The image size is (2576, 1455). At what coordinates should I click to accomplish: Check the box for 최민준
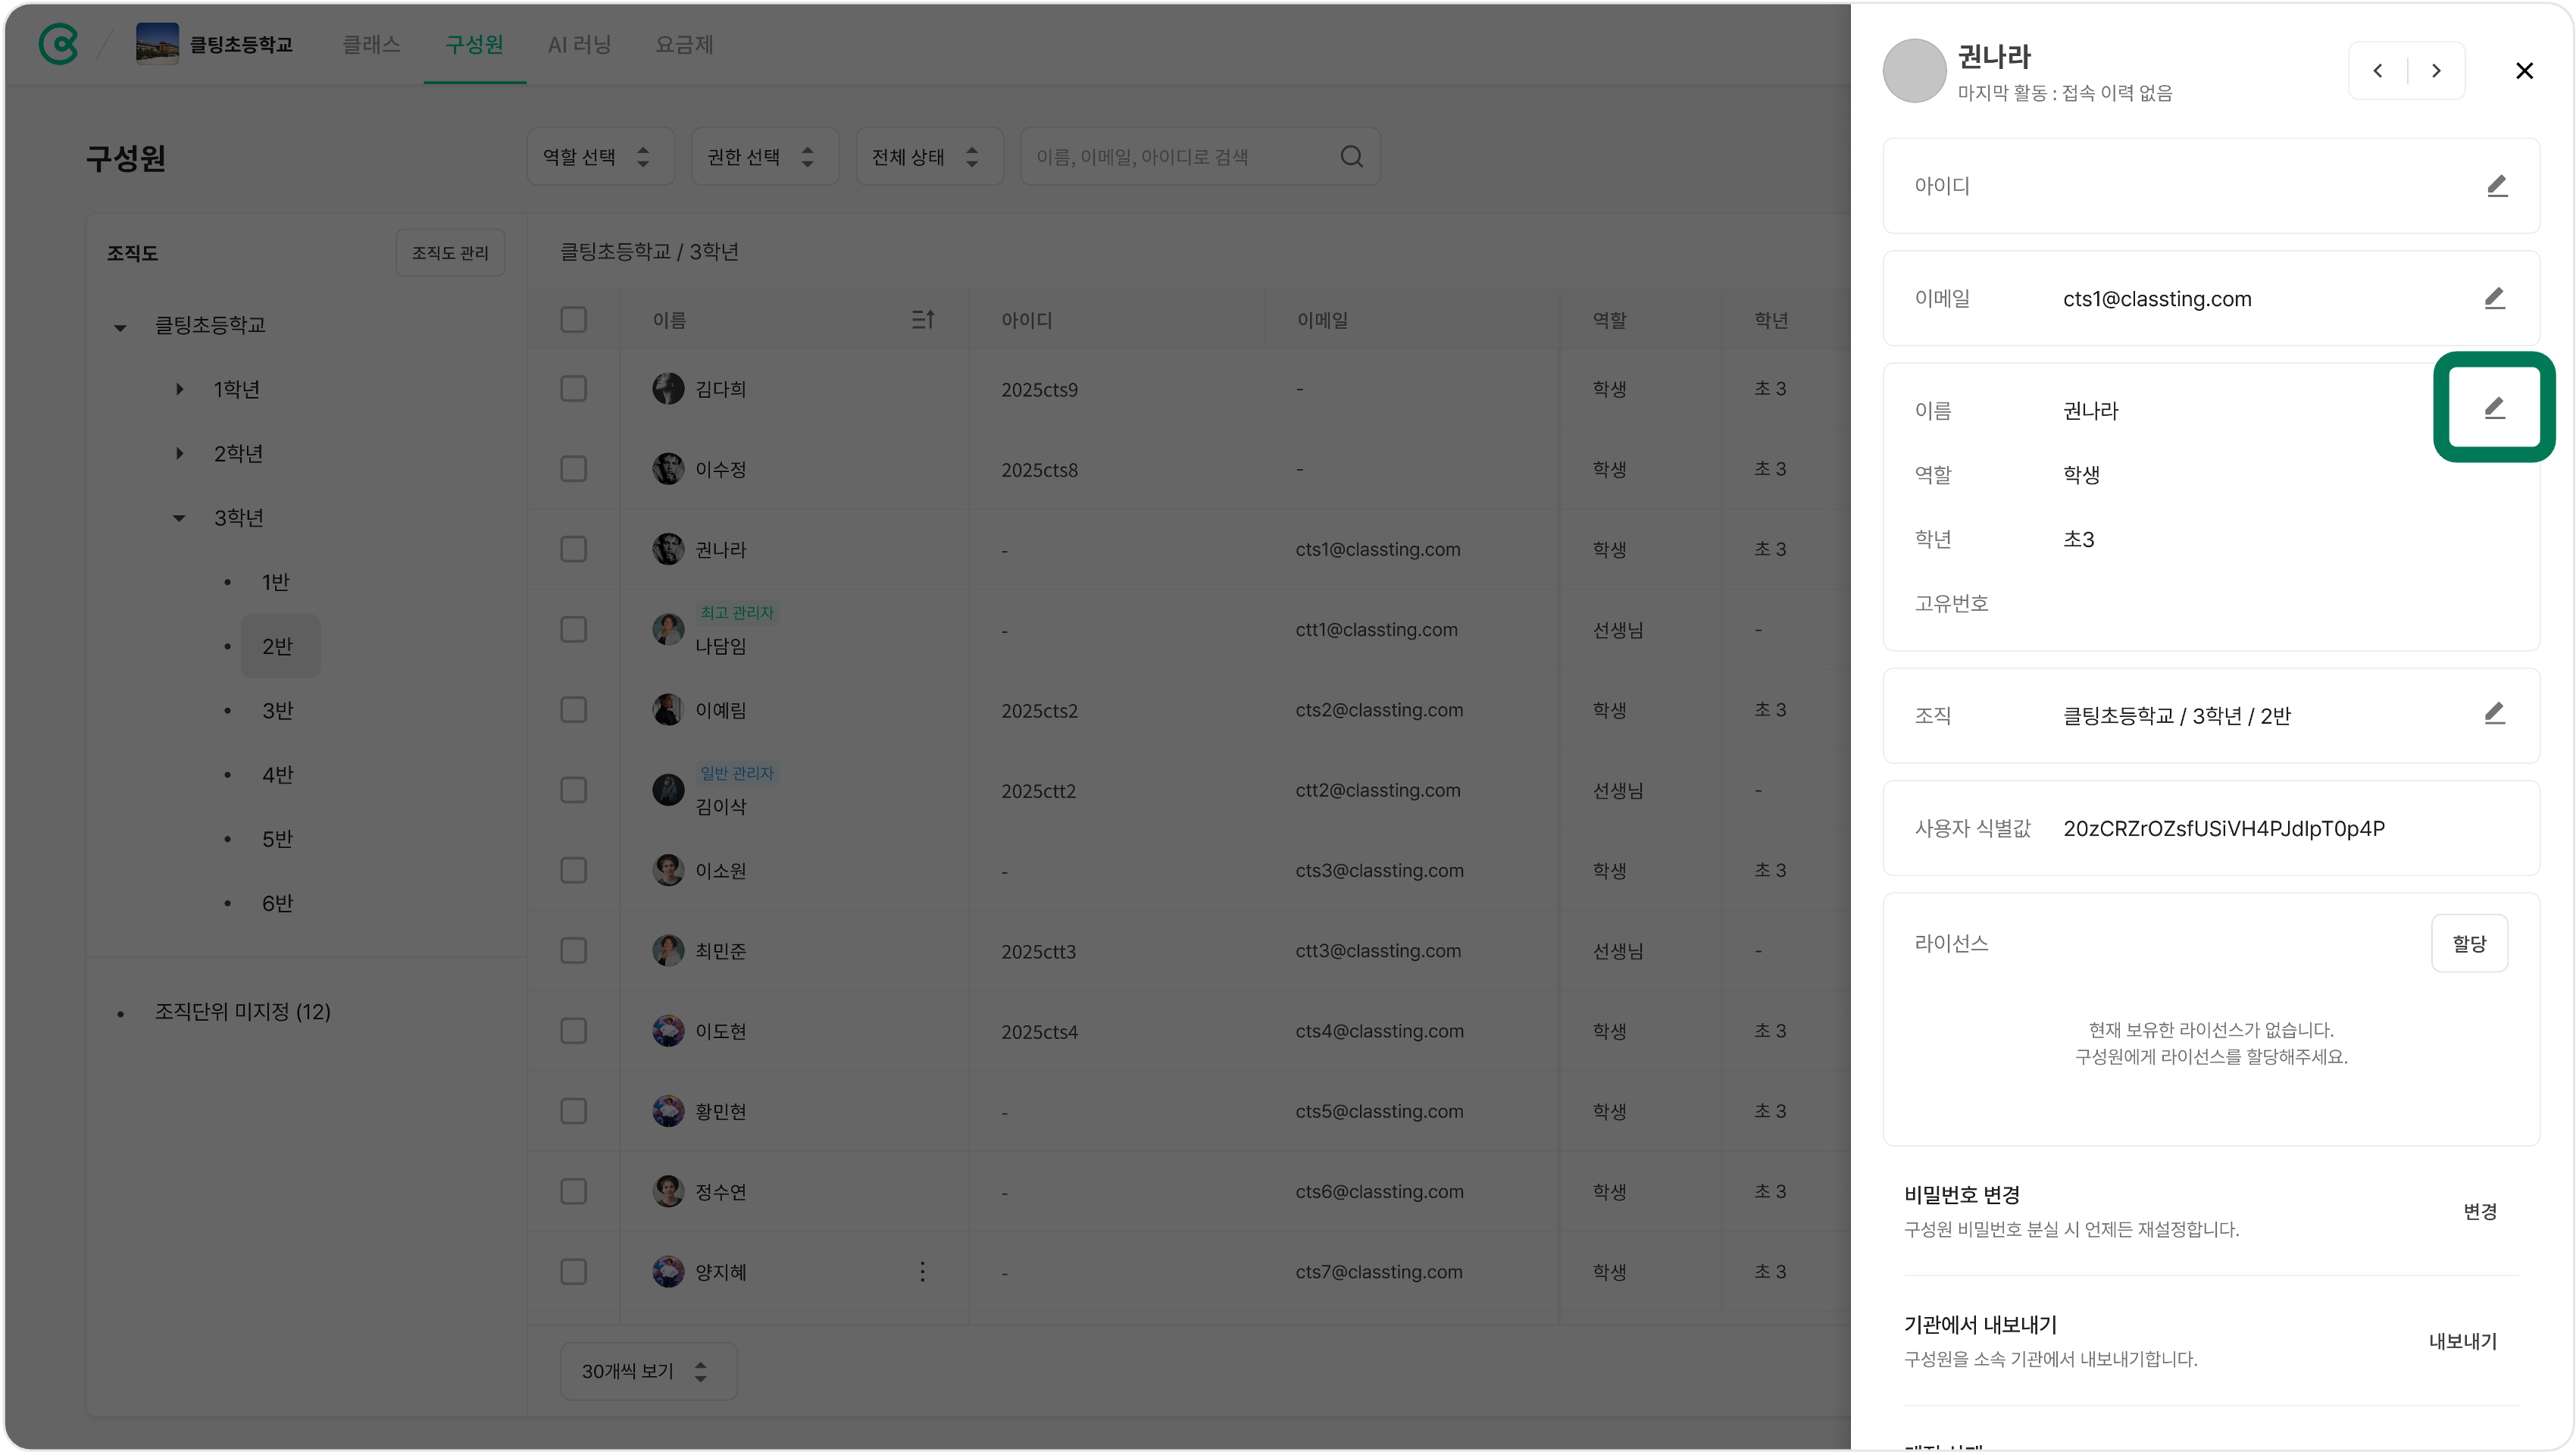573,951
